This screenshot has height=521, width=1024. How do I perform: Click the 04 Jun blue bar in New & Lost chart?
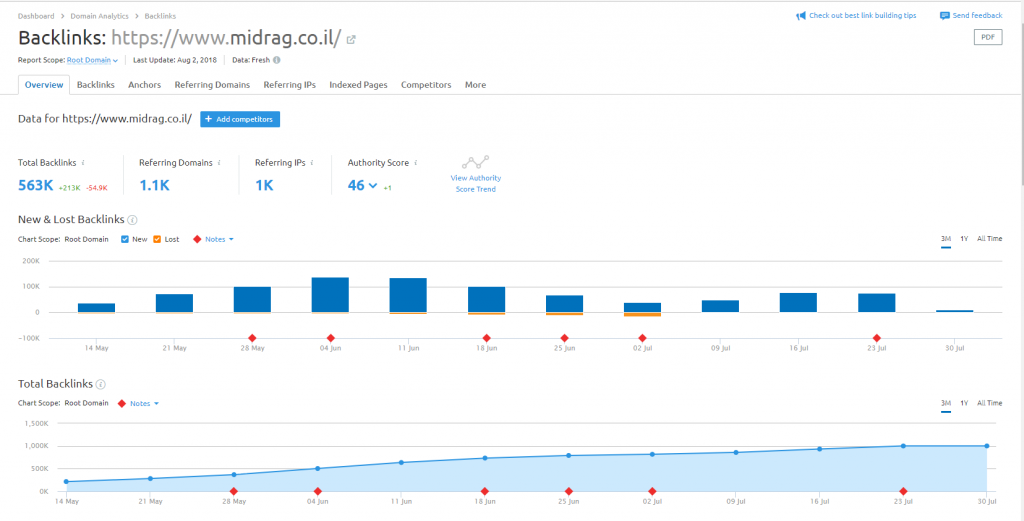pyautogui.click(x=330, y=294)
